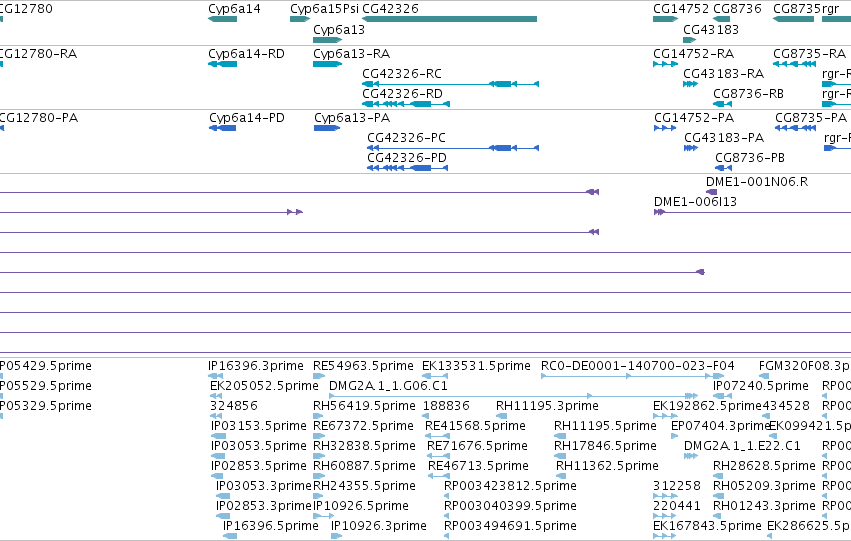
Task: Click the Cyp6a13 gene label
Action: [339, 30]
